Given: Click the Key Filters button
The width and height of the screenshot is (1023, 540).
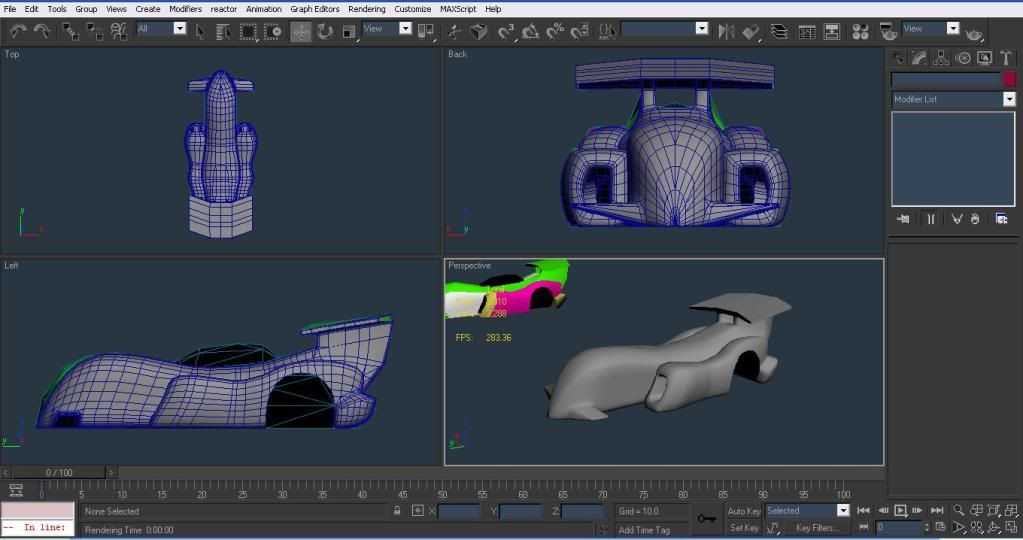Looking at the screenshot, I should point(817,528).
